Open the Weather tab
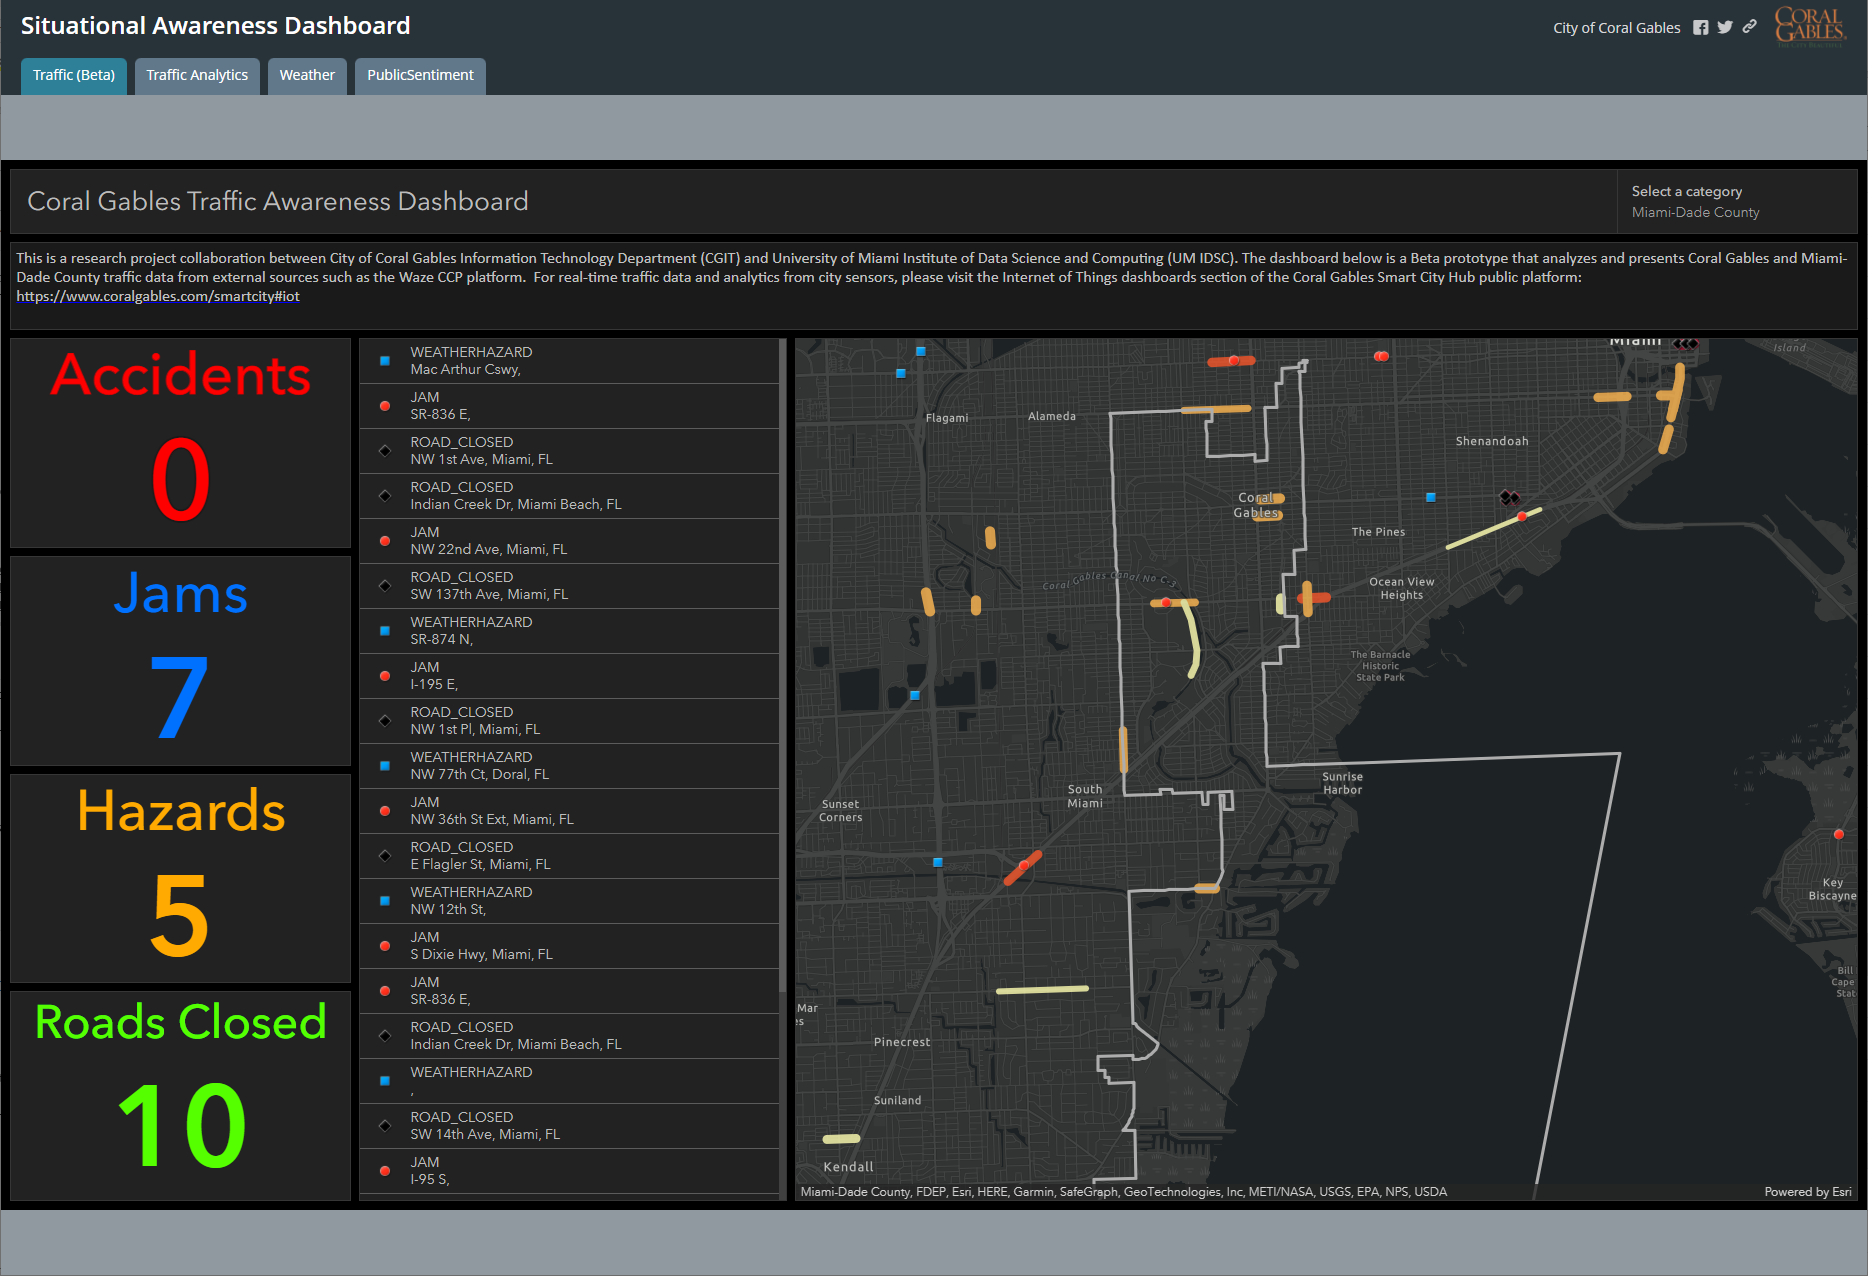This screenshot has height=1276, width=1868. (x=307, y=76)
